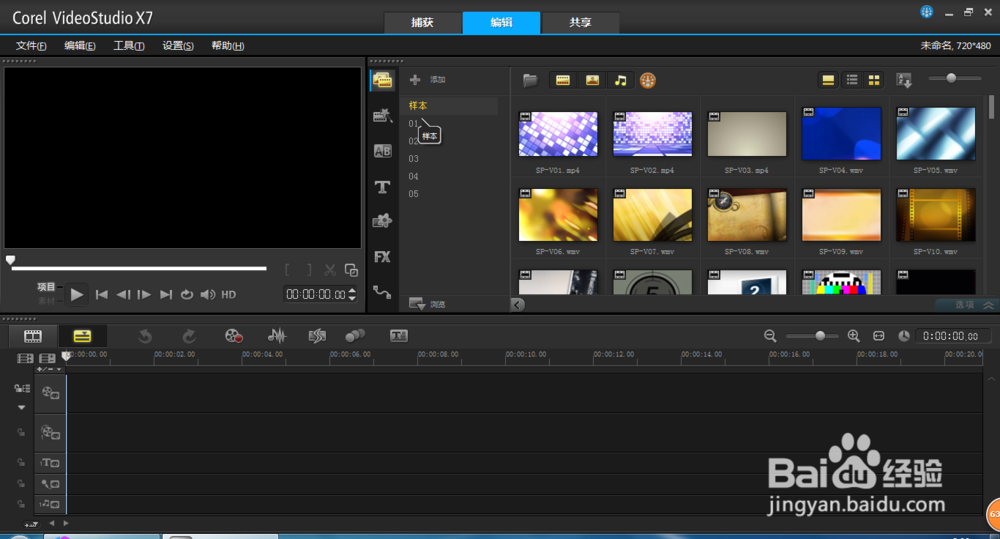Click the Undo arrow
1000x539 pixels.
(145, 336)
